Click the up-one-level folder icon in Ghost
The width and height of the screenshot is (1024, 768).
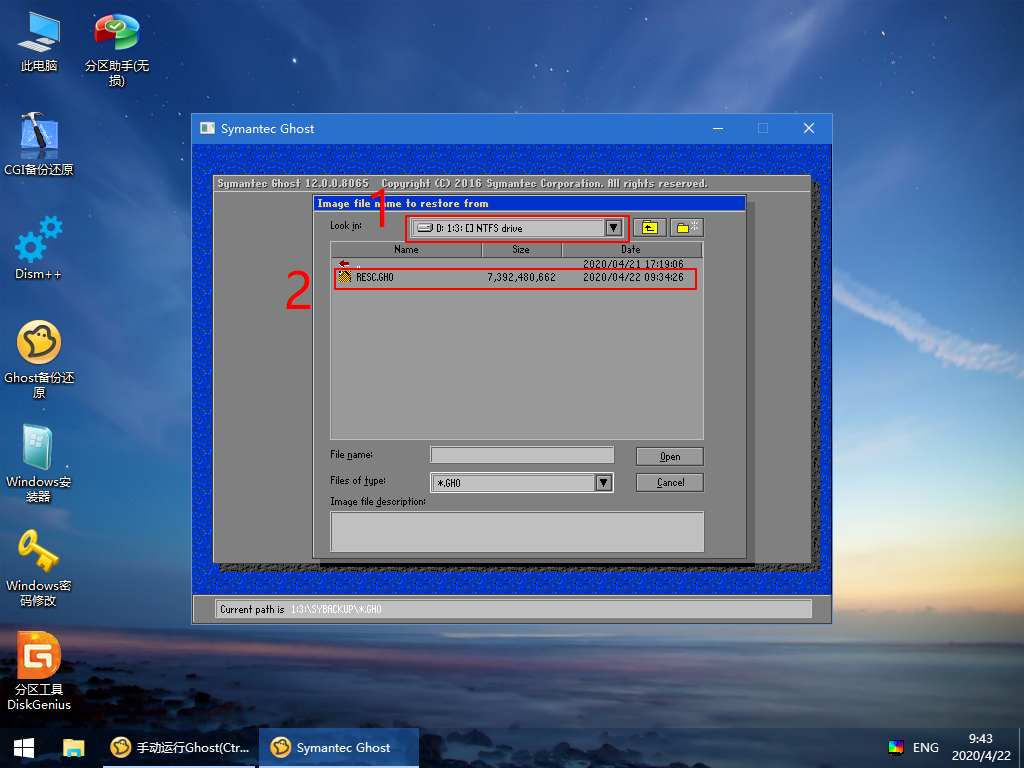coord(650,227)
